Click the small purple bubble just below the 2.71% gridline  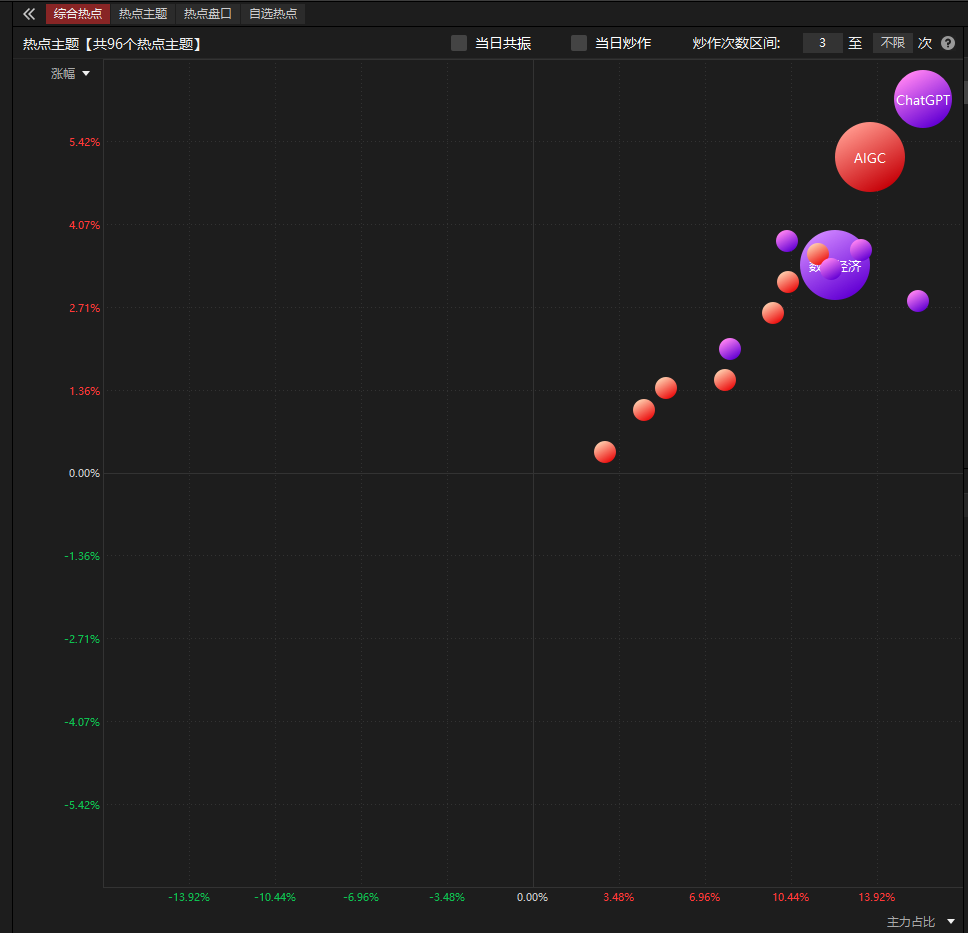(730, 349)
